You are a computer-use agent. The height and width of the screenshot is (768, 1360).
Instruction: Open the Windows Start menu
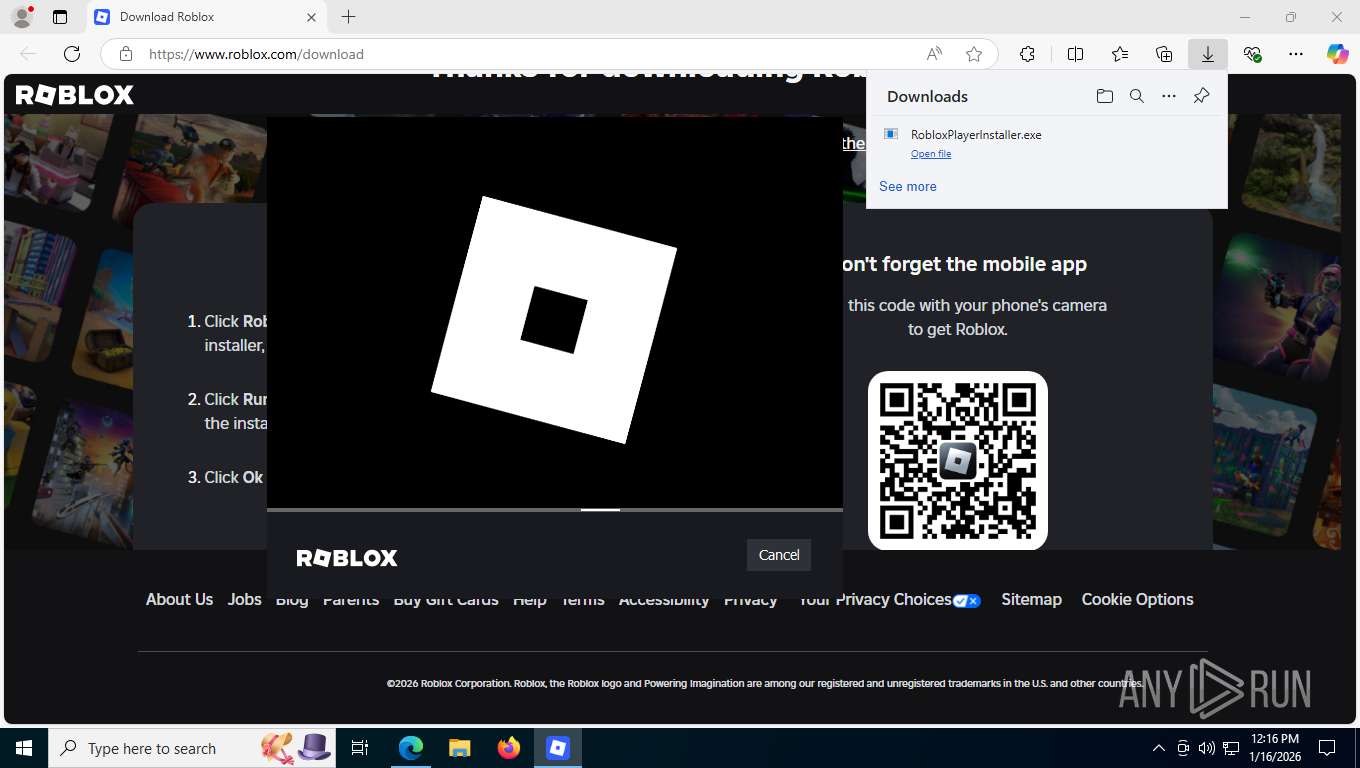tap(23, 748)
